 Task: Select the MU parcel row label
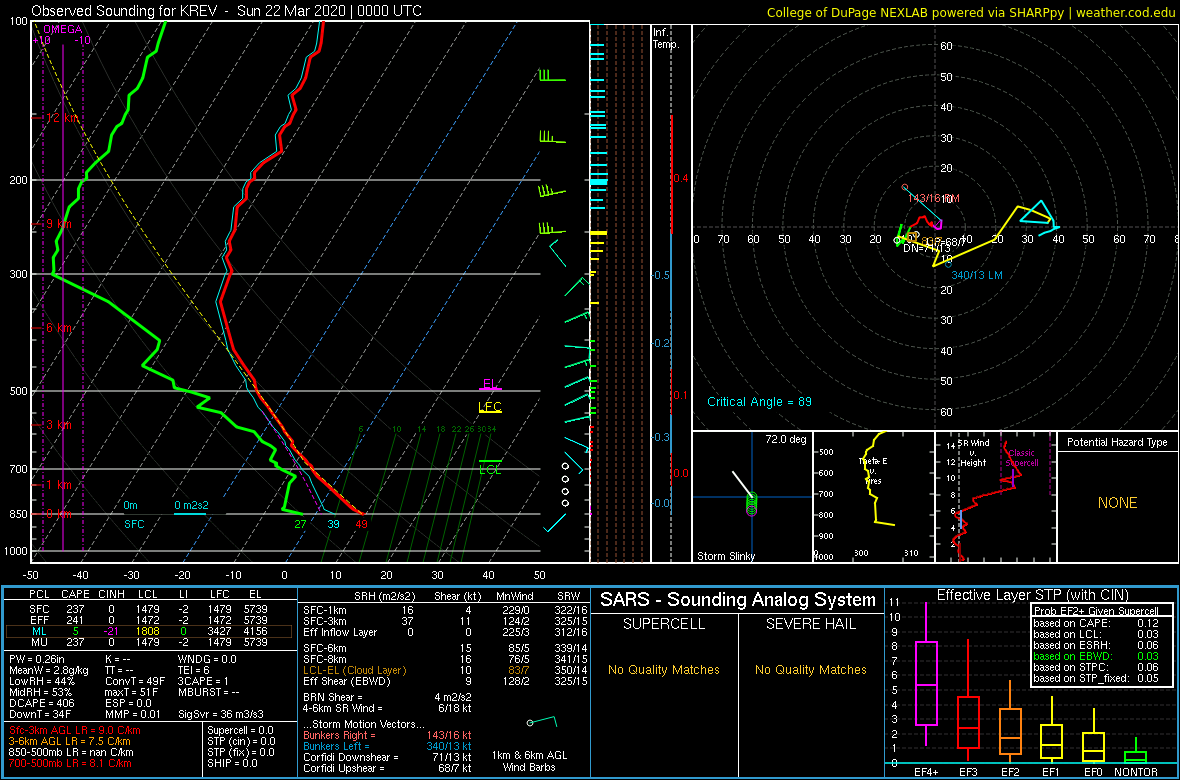[38, 644]
